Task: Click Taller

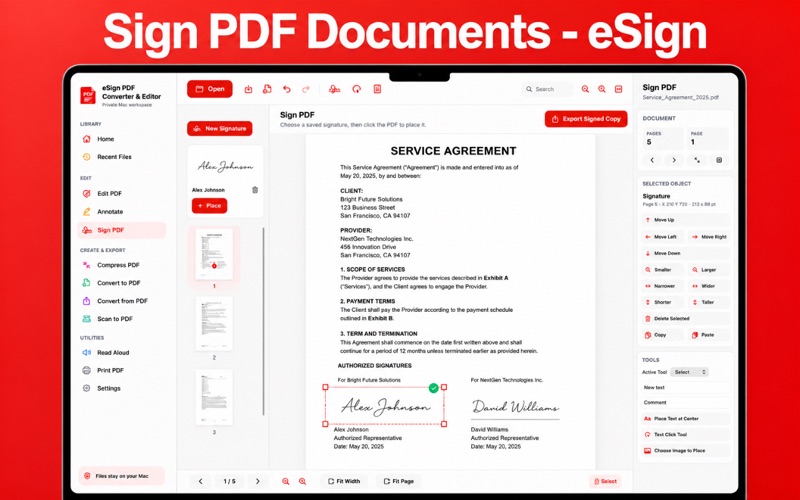Action: (x=709, y=302)
